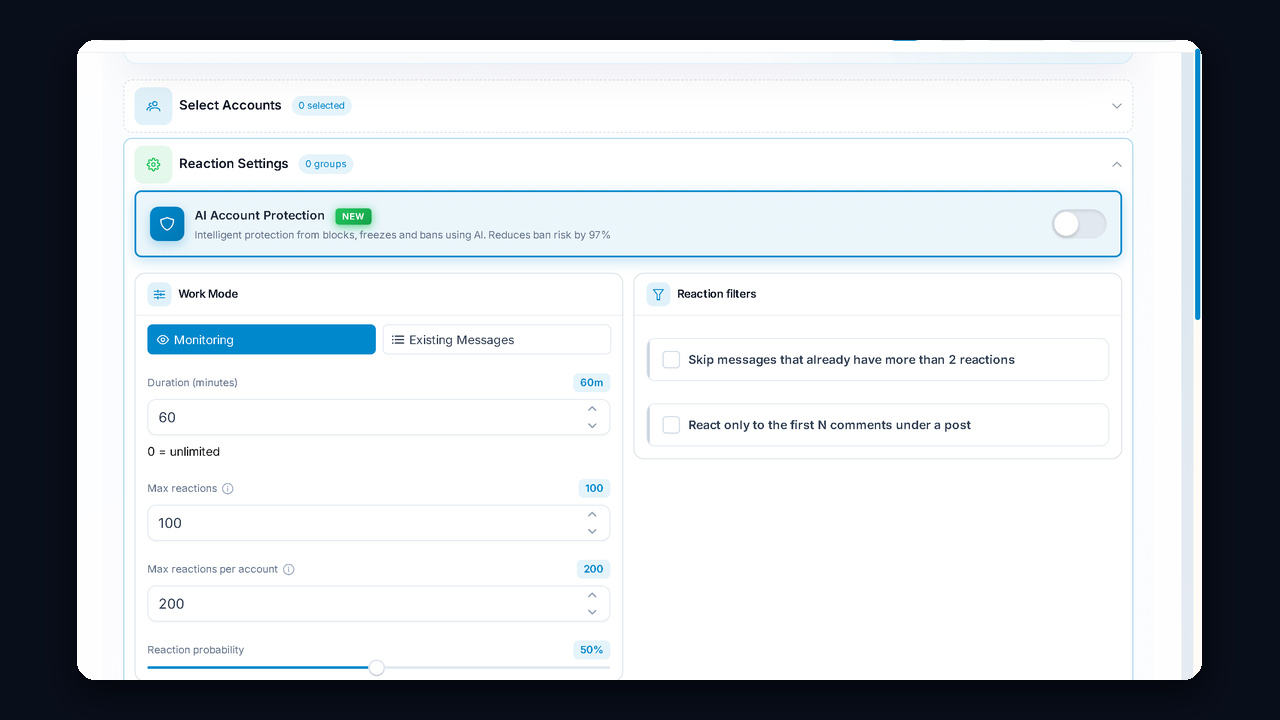Check Skip messages with more than 2 reactions
The width and height of the screenshot is (1280, 720).
(x=671, y=360)
